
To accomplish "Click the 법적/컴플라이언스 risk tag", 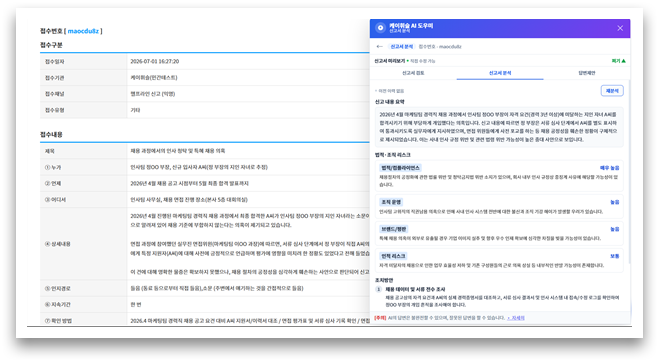I will tap(400, 168).
